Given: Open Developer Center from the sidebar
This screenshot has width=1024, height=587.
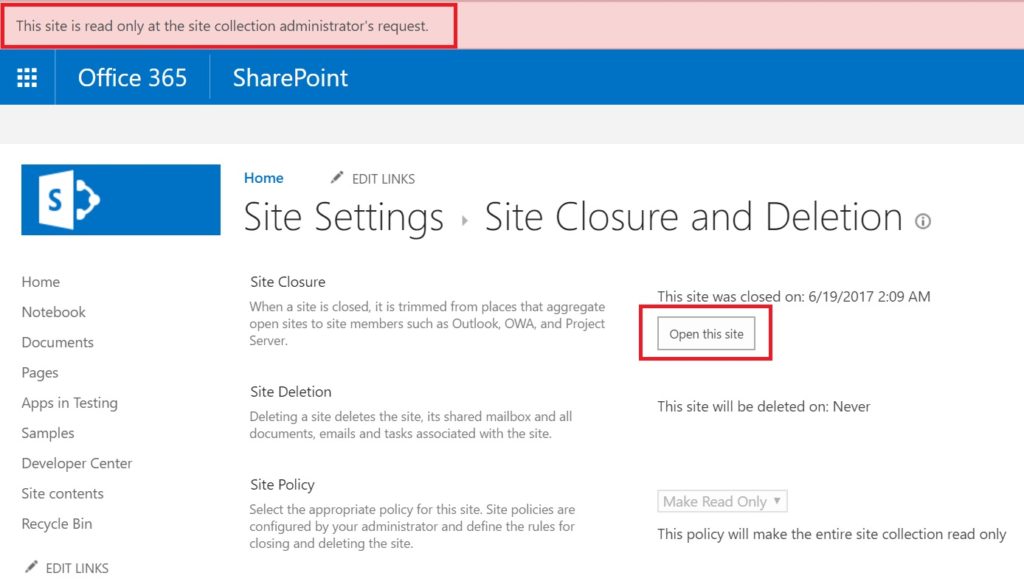Looking at the screenshot, I should [x=77, y=463].
